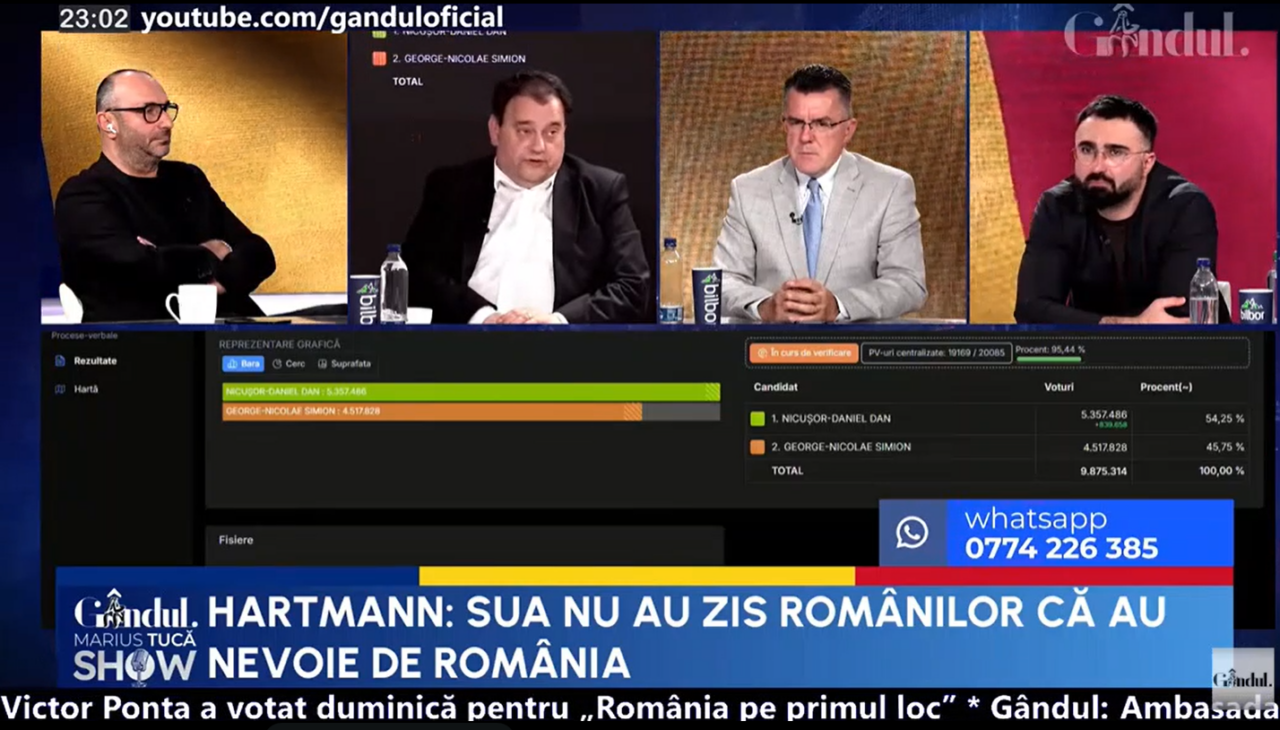Click the youtube.com/gandulofficial link text
The width and height of the screenshot is (1280, 730).
pos(322,18)
